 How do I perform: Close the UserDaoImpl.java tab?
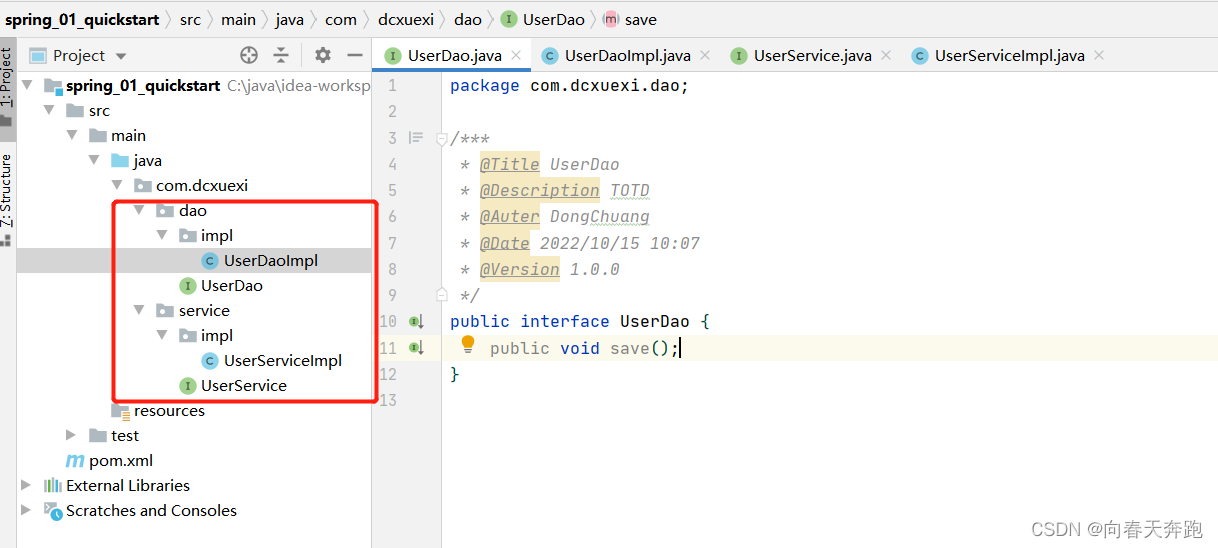point(704,56)
